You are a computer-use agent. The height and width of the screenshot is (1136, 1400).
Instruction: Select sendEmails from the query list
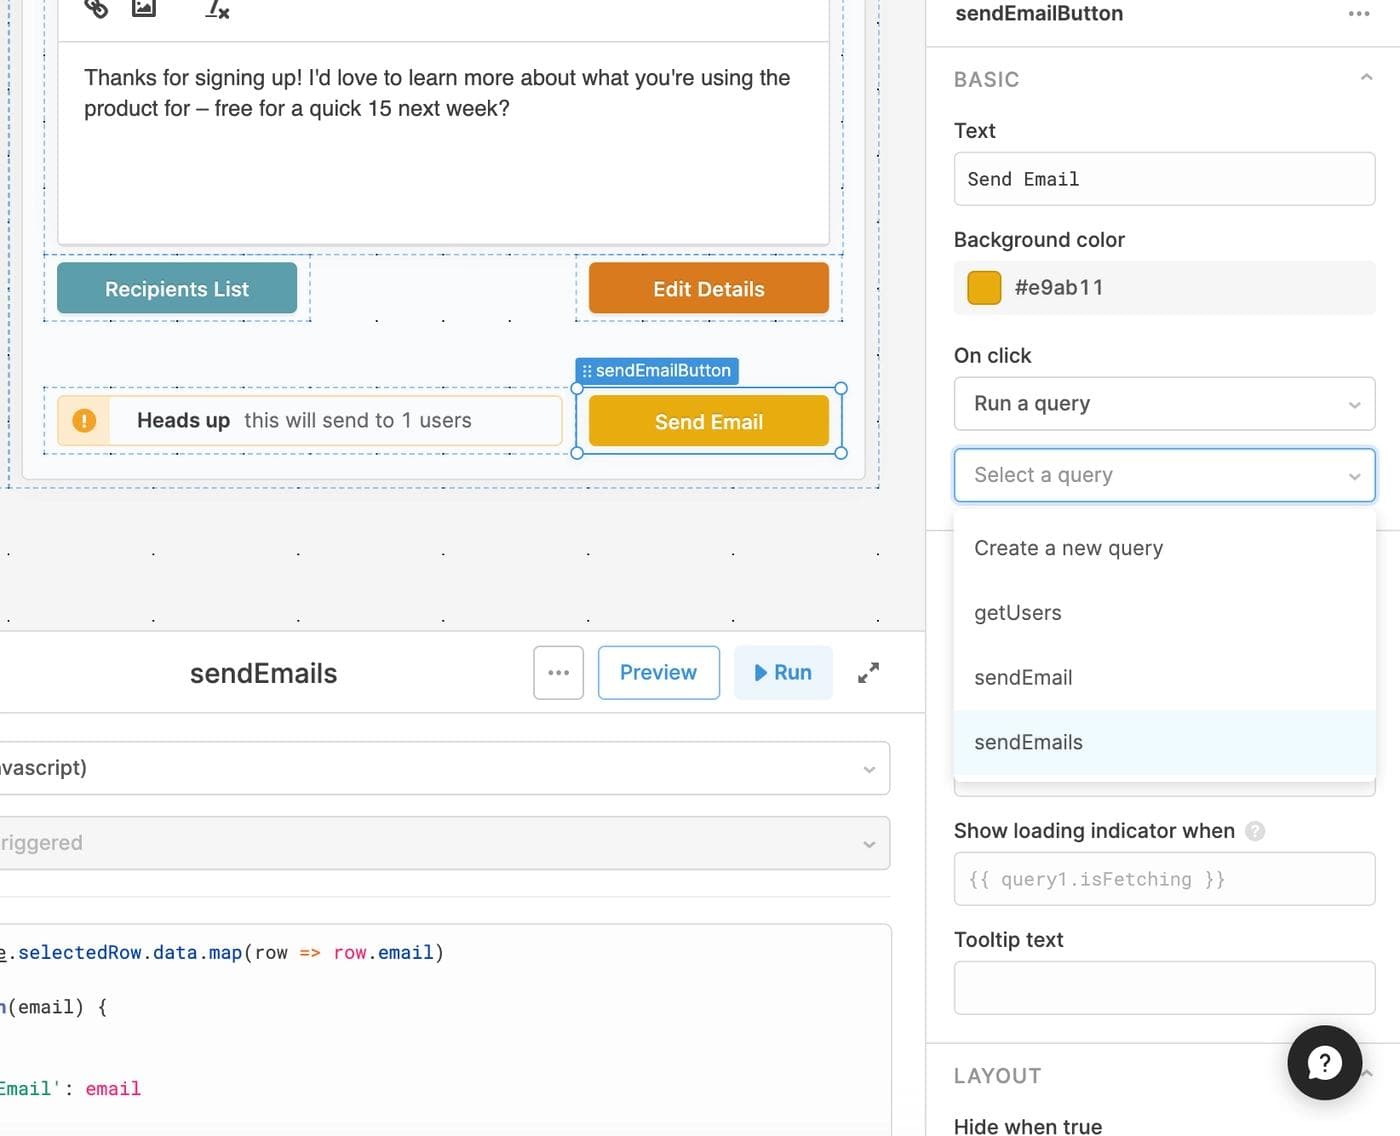pyautogui.click(x=1028, y=743)
